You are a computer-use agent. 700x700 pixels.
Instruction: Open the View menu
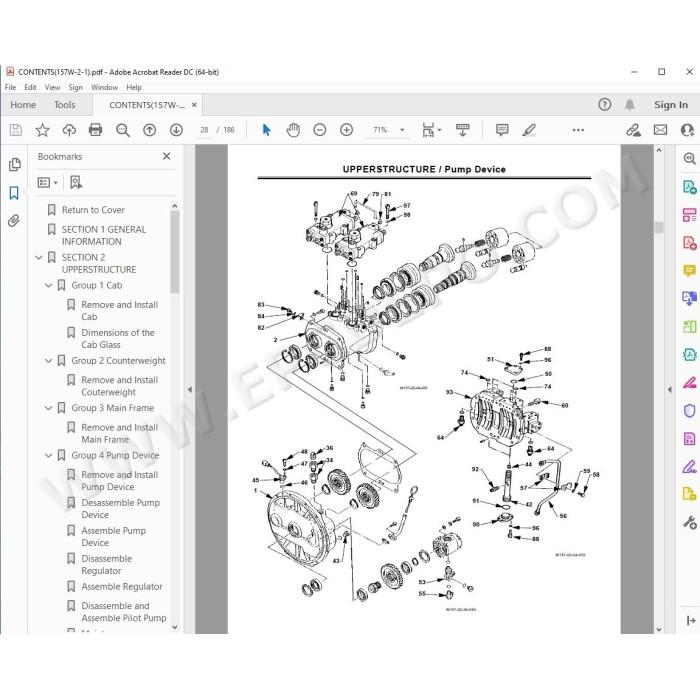[x=52, y=87]
